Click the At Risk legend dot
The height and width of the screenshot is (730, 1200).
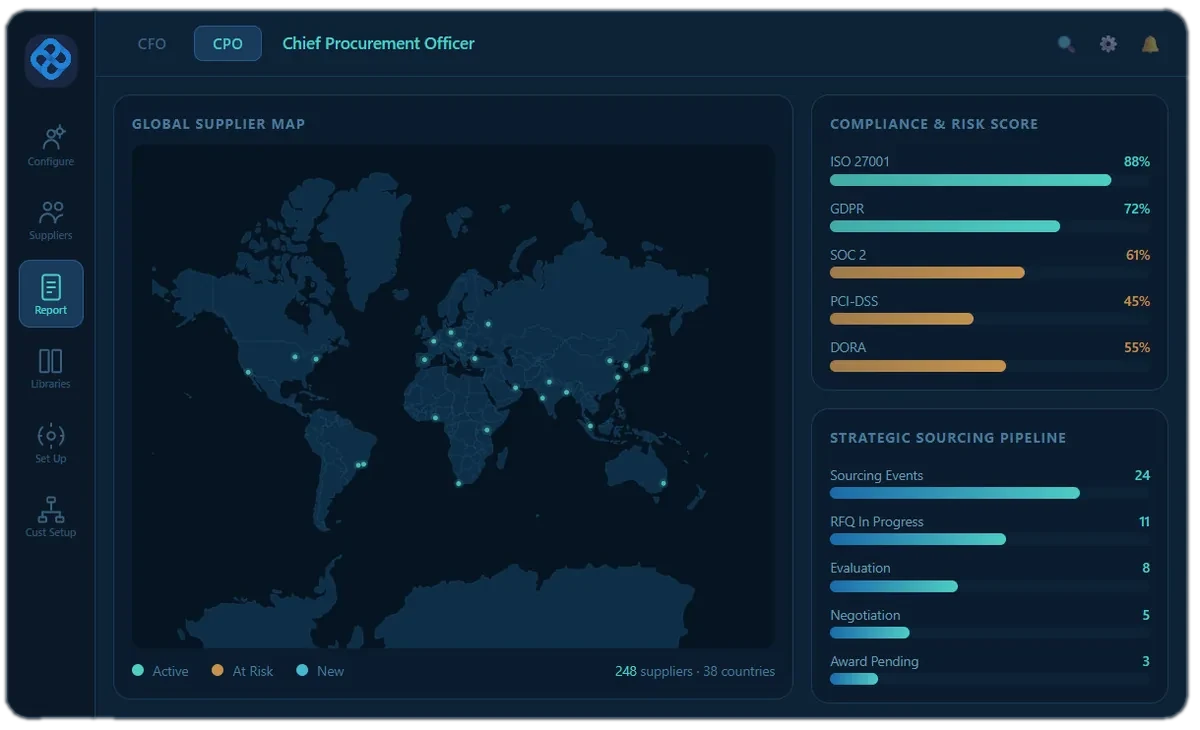coord(218,670)
